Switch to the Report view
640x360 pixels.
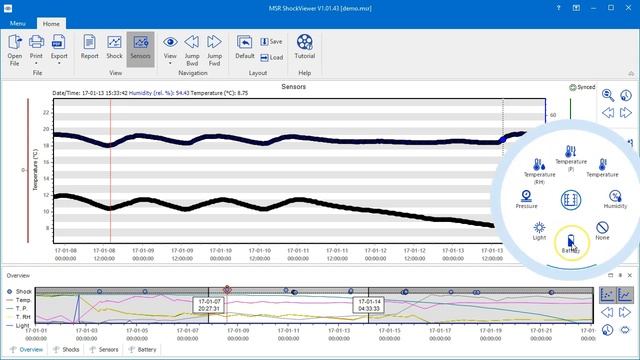(89, 47)
